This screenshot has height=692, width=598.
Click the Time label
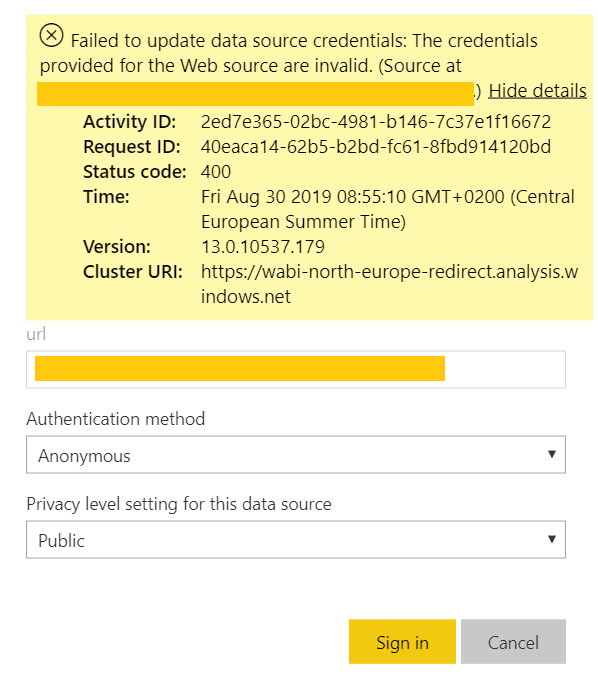(106, 197)
